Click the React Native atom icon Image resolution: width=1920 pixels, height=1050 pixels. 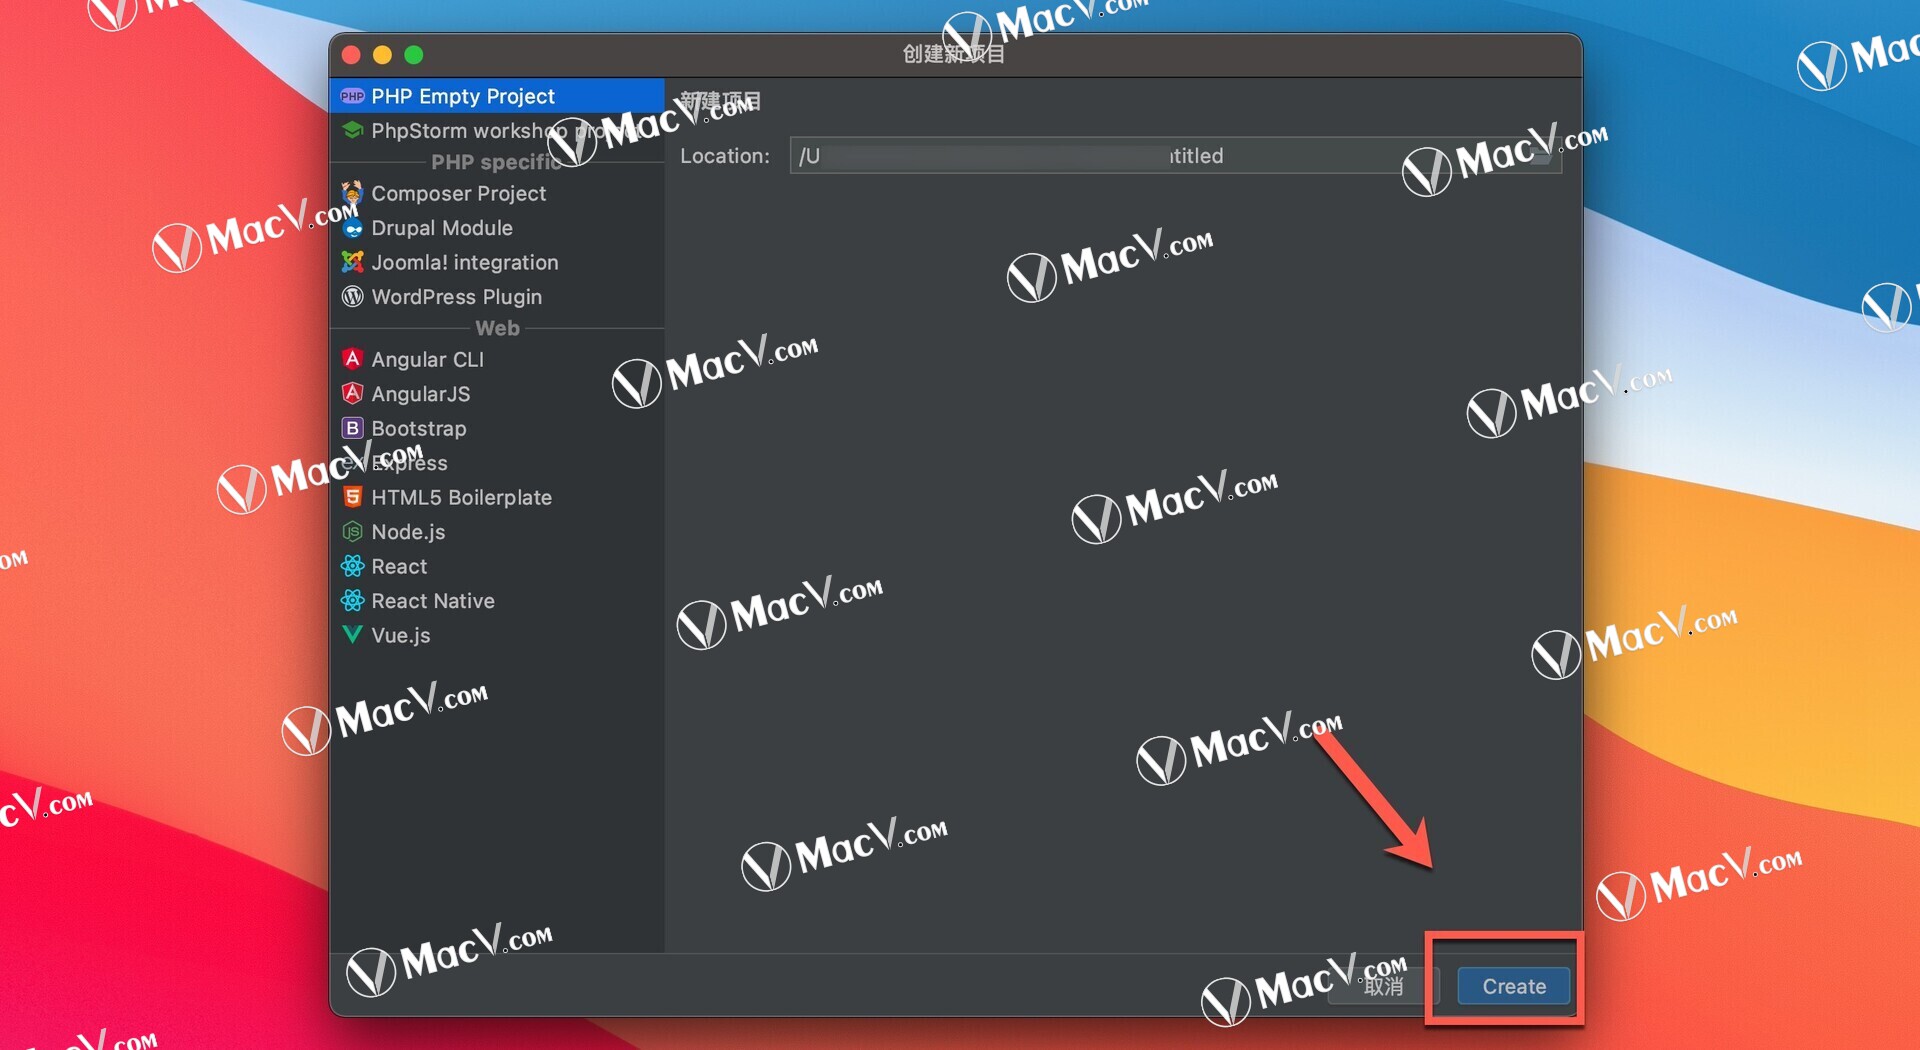352,600
